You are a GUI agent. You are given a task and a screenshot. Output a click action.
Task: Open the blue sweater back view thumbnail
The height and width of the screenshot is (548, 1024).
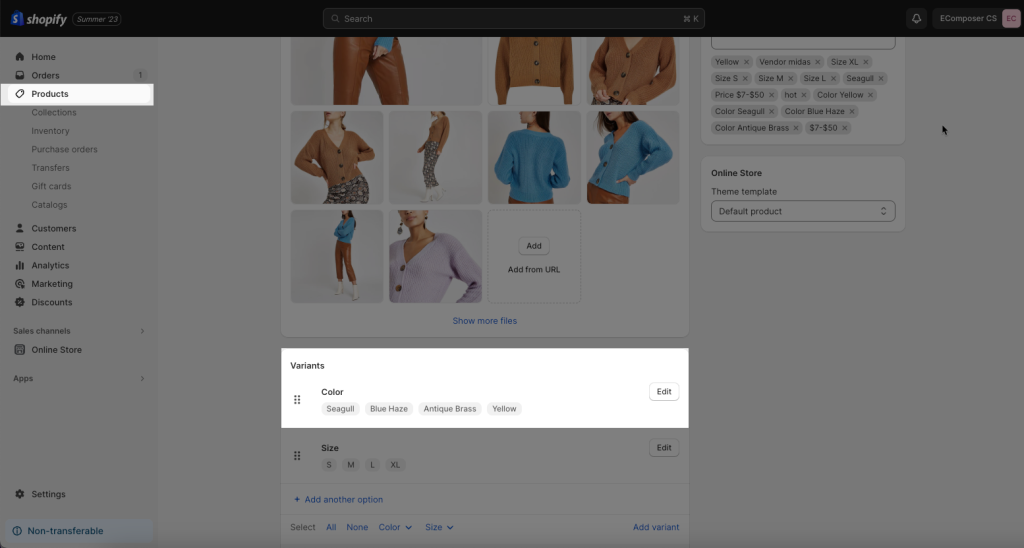[534, 157]
